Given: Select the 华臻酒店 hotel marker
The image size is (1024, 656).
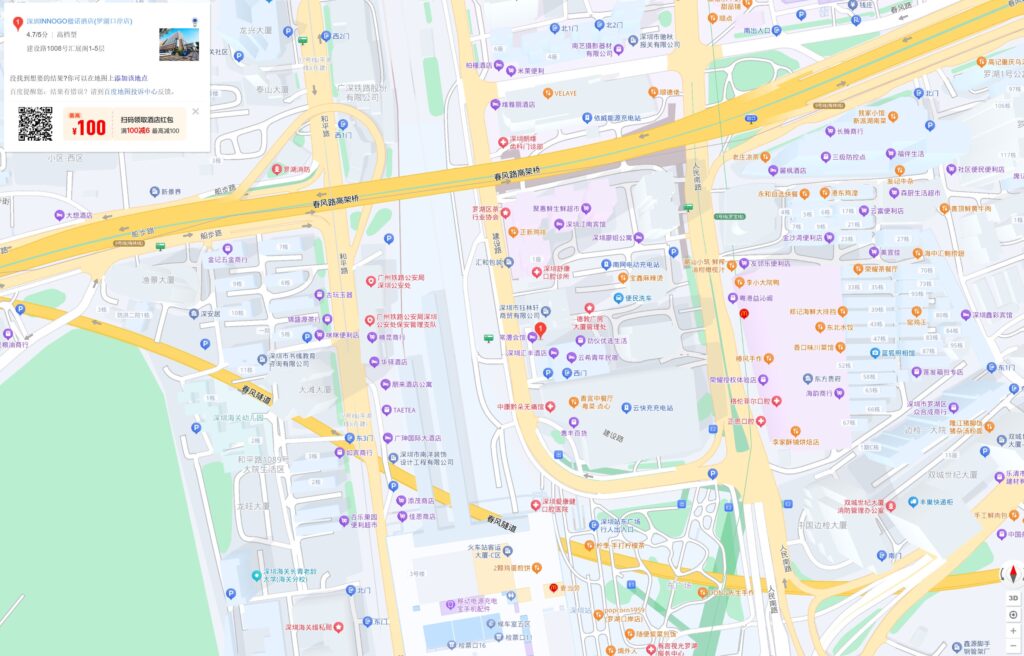Looking at the screenshot, I should [x=386, y=362].
